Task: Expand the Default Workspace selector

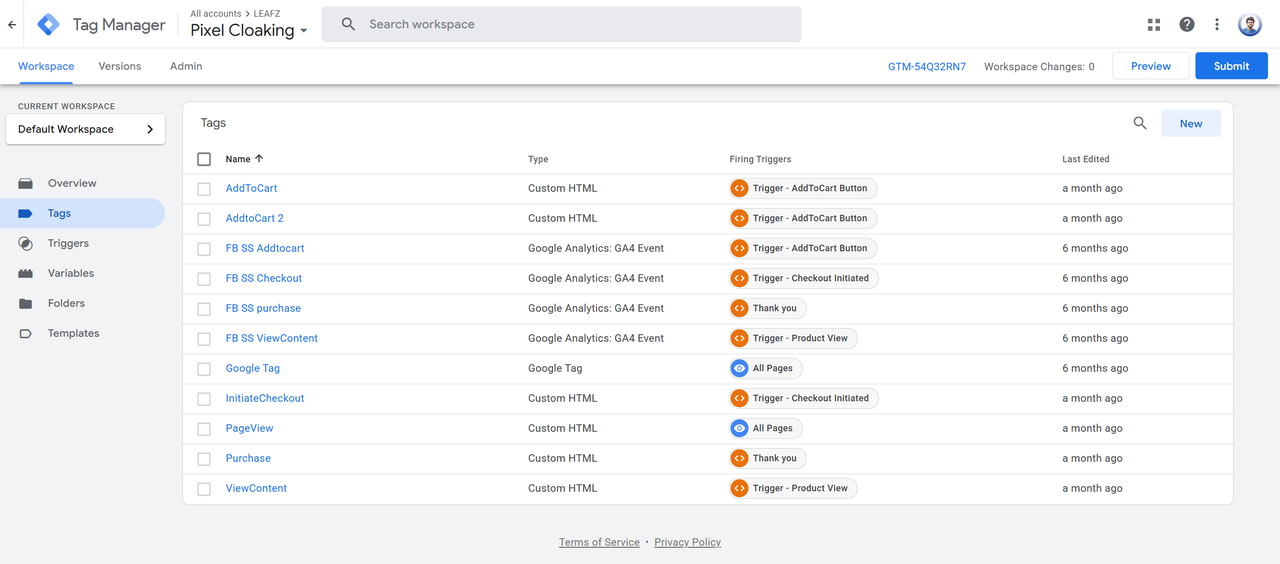Action: [x=85, y=129]
